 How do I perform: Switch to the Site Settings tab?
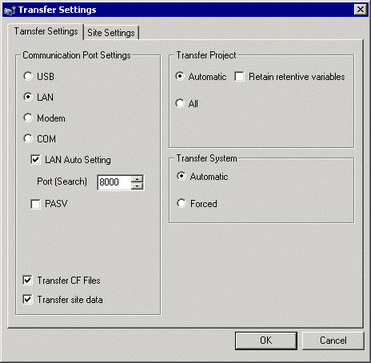111,33
